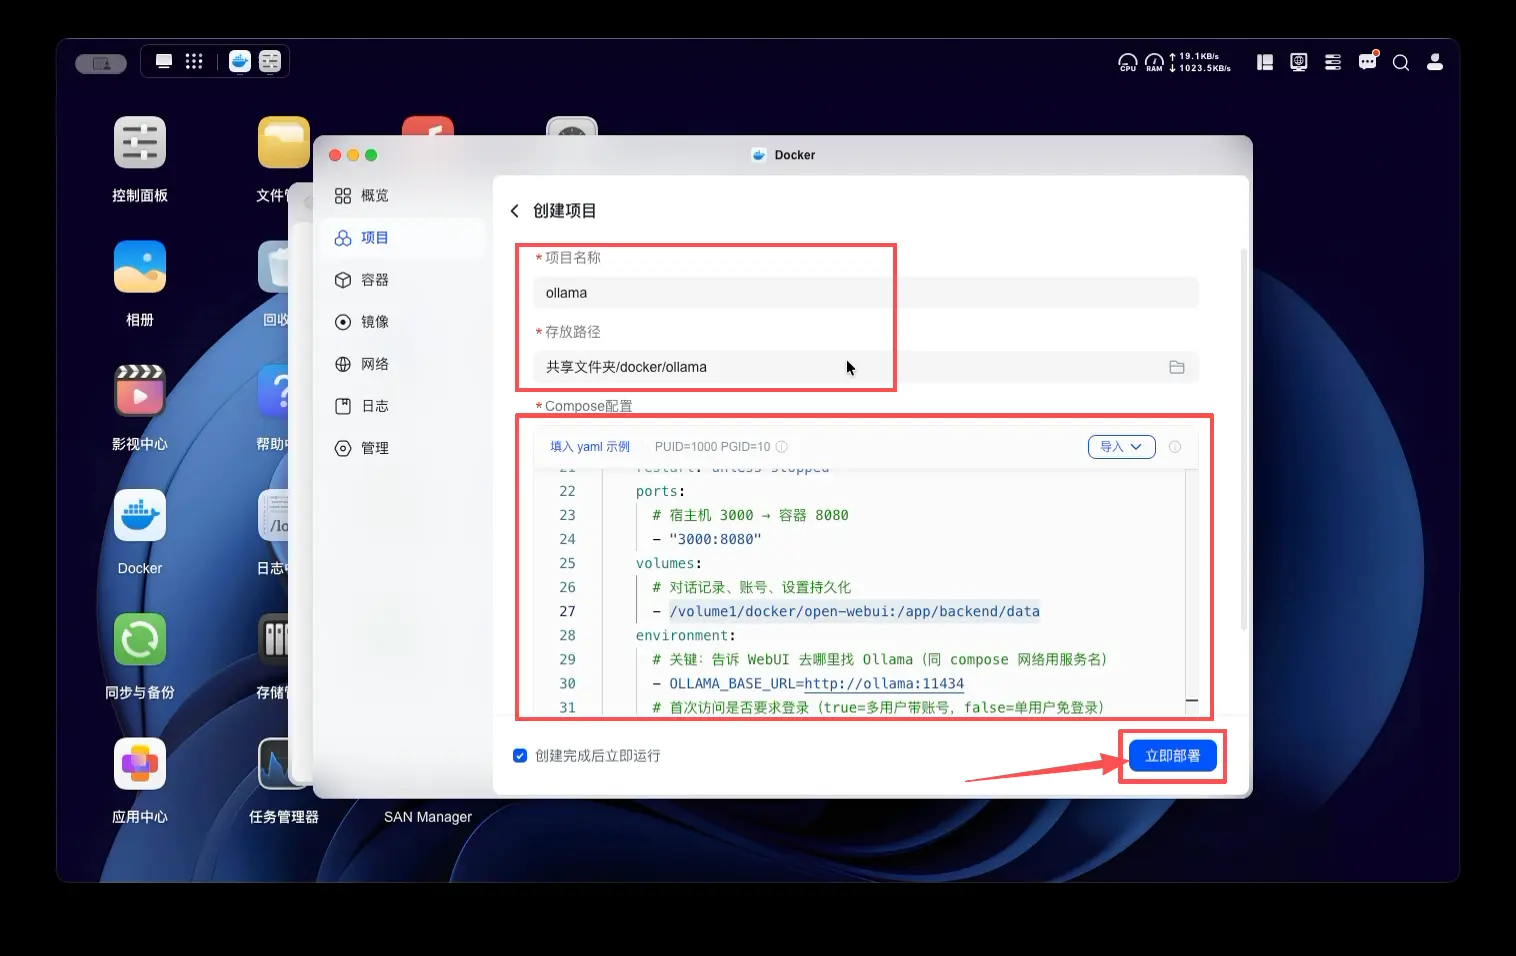
Task: View the 日志 logs section
Action: pyautogui.click(x=402, y=406)
